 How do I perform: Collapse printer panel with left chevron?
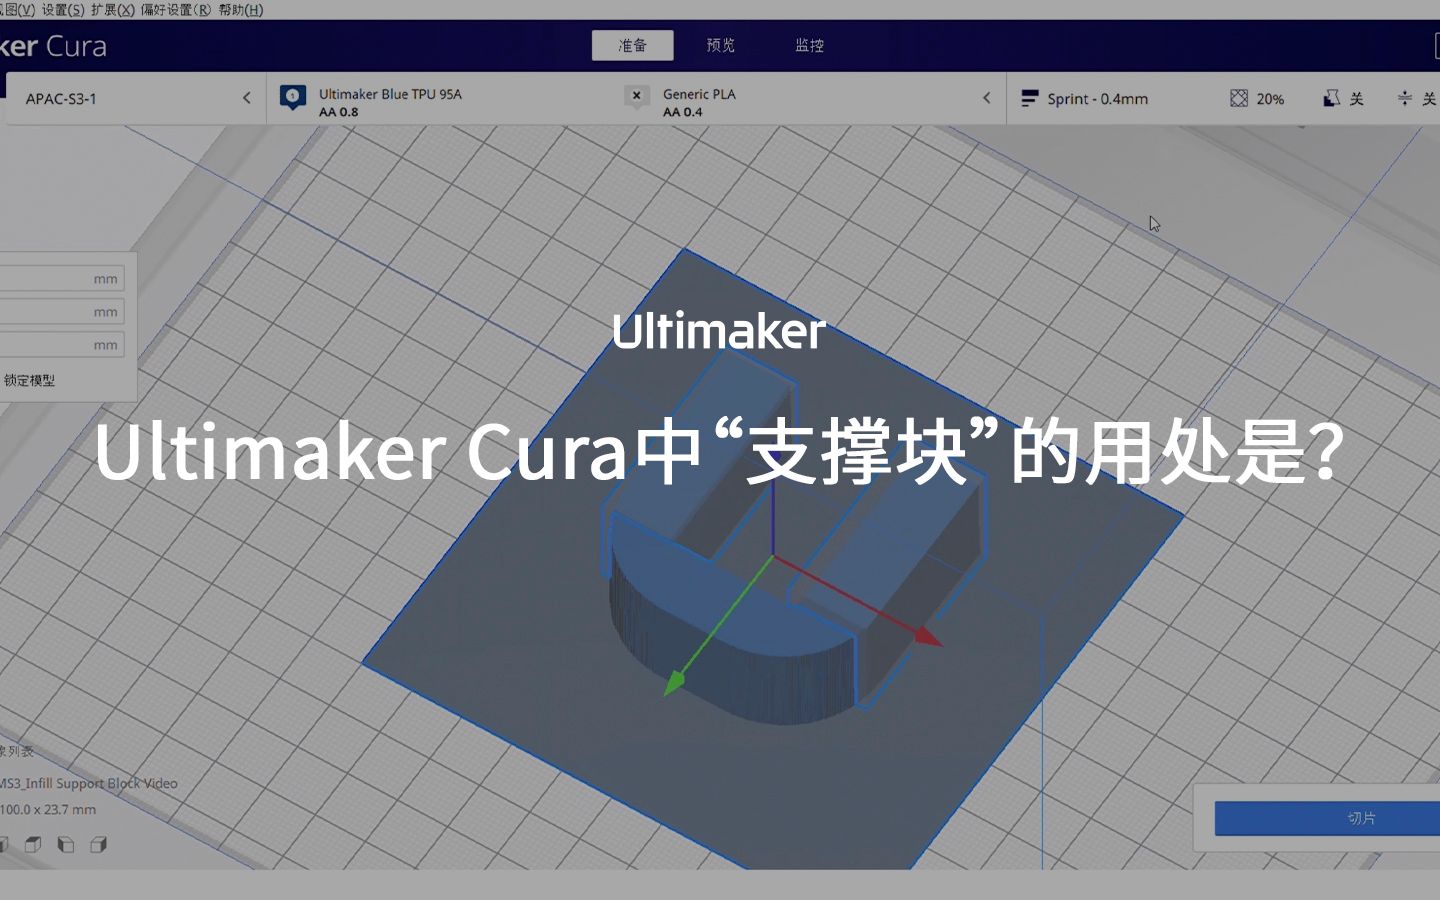click(247, 98)
